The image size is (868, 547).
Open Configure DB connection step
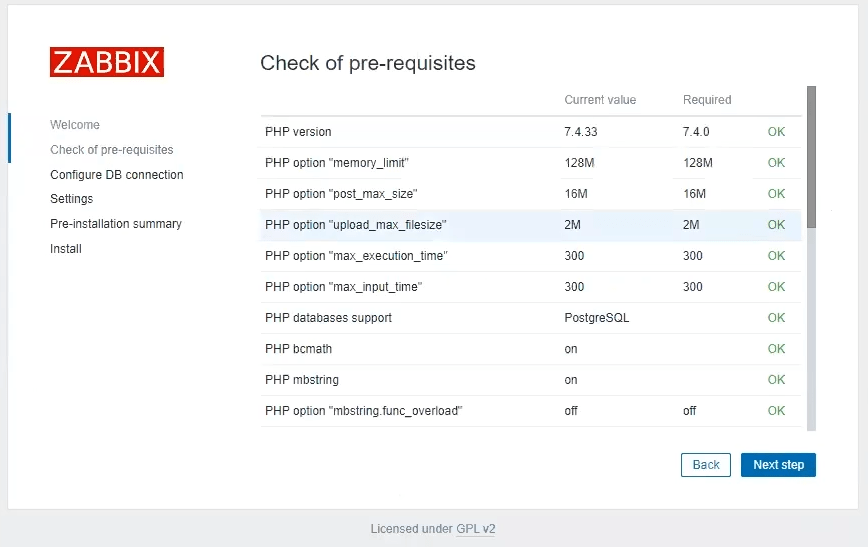117,175
